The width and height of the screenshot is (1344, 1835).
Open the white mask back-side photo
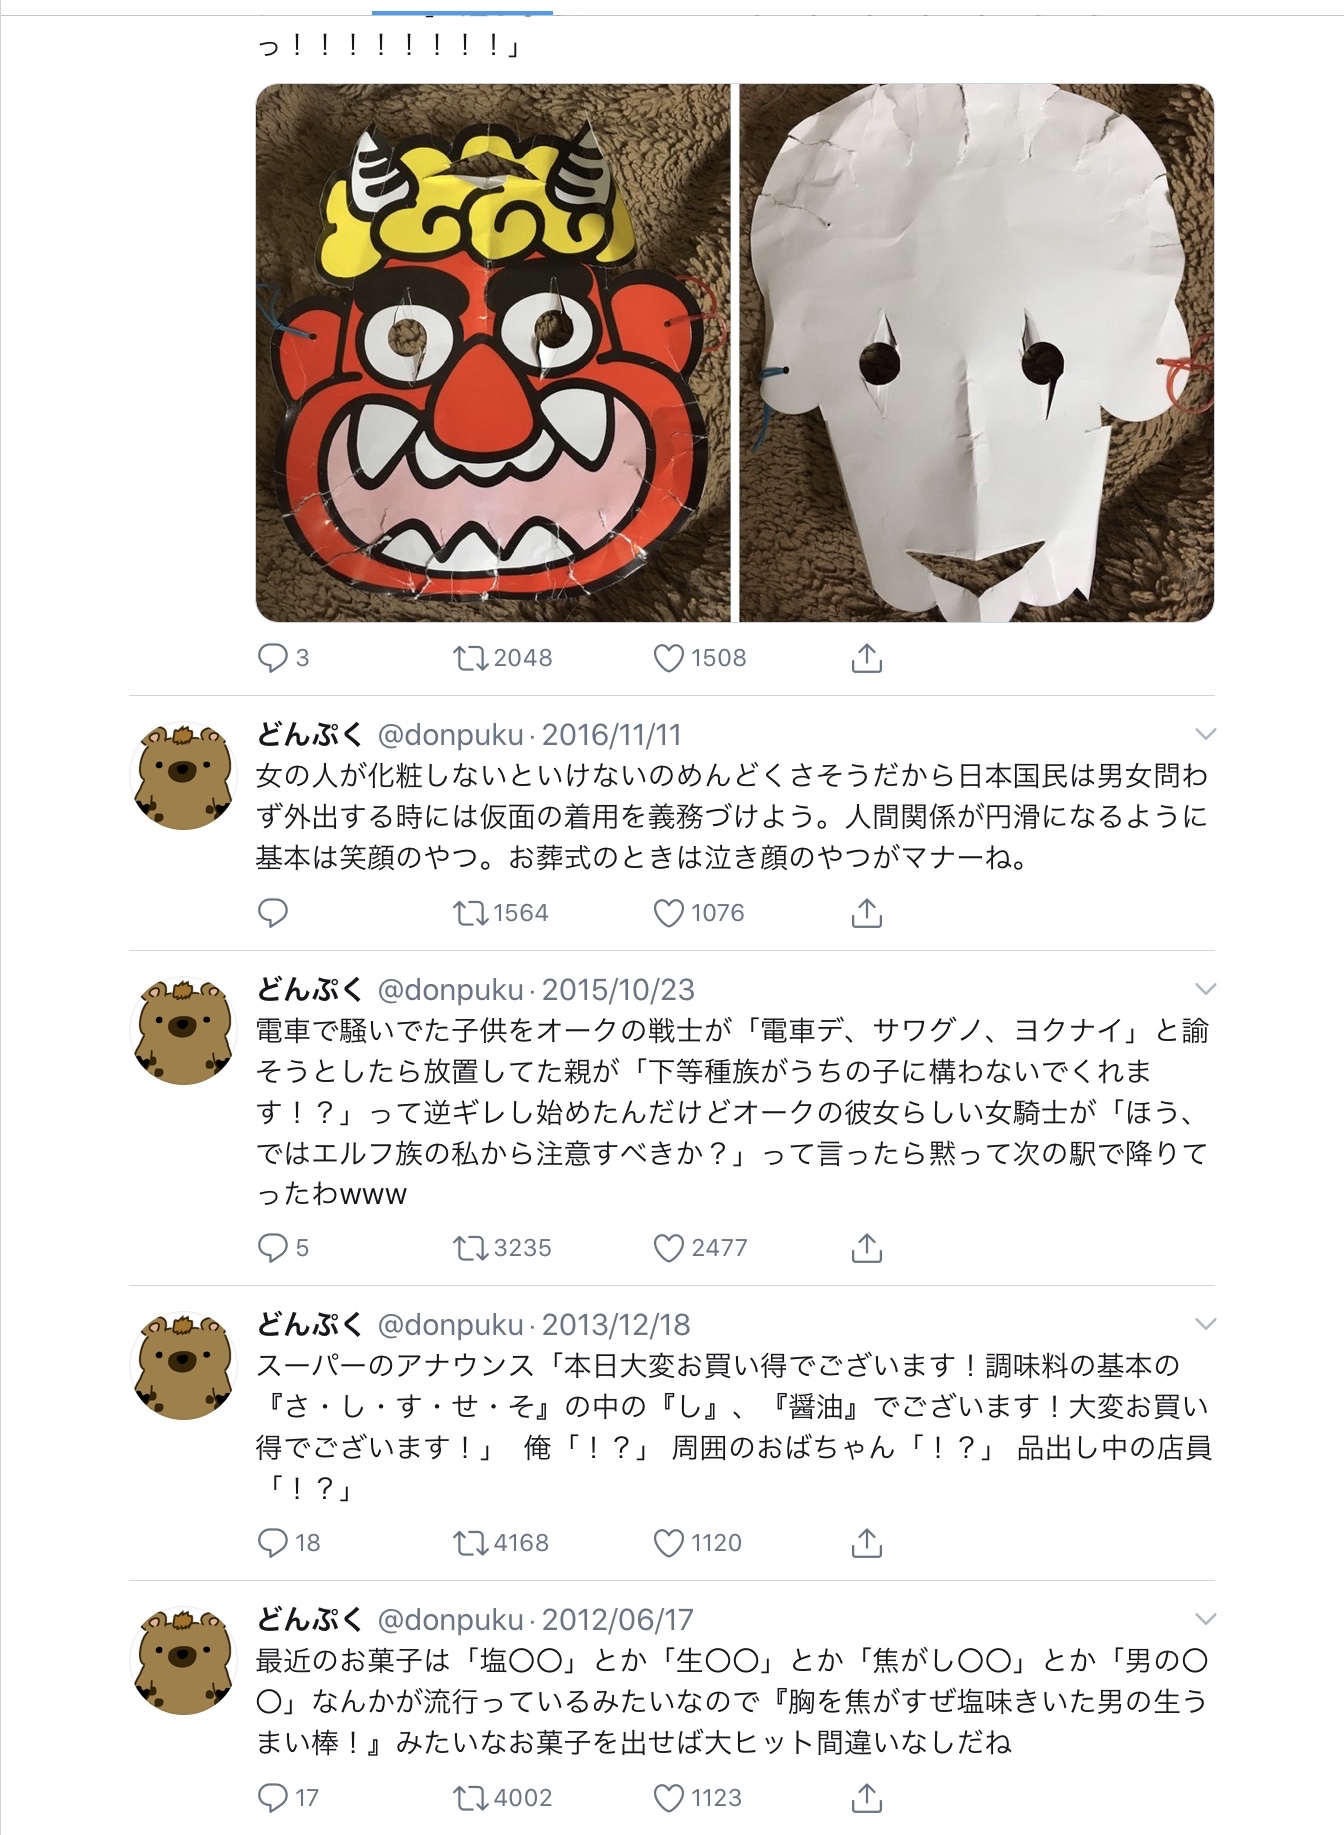coord(977,353)
